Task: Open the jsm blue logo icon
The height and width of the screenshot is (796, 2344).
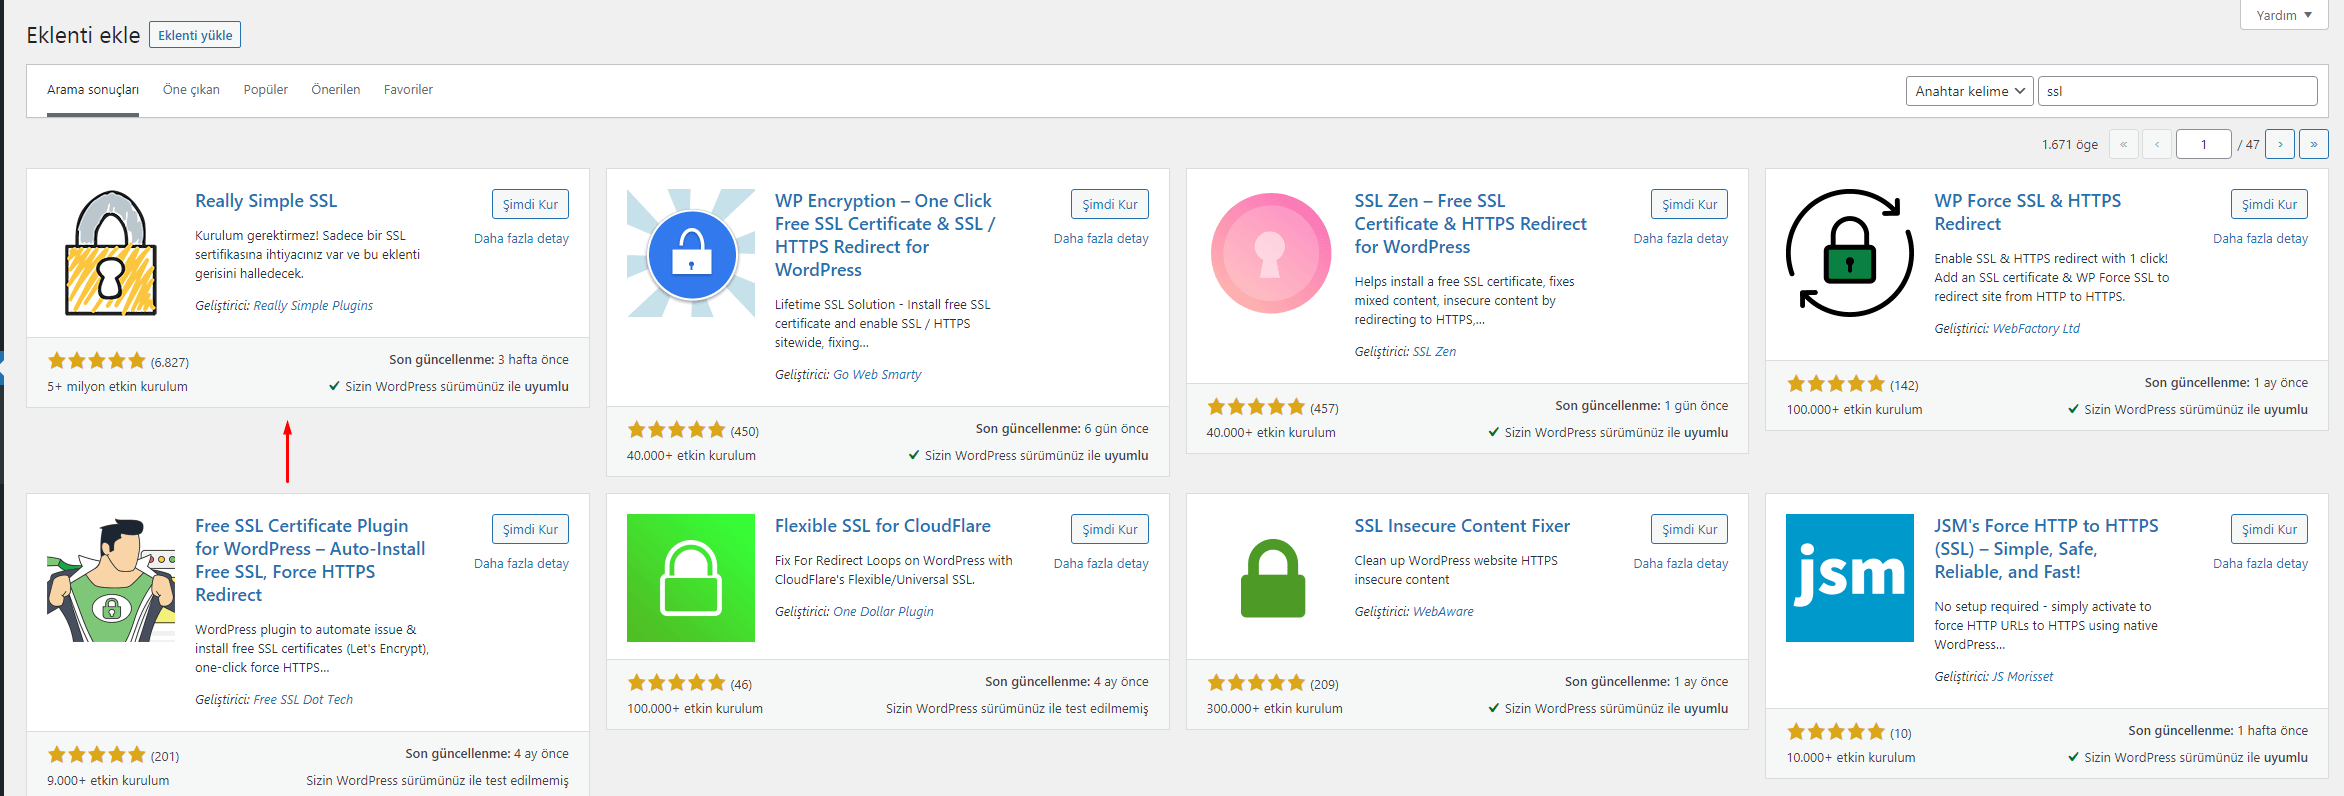Action: coord(1850,578)
